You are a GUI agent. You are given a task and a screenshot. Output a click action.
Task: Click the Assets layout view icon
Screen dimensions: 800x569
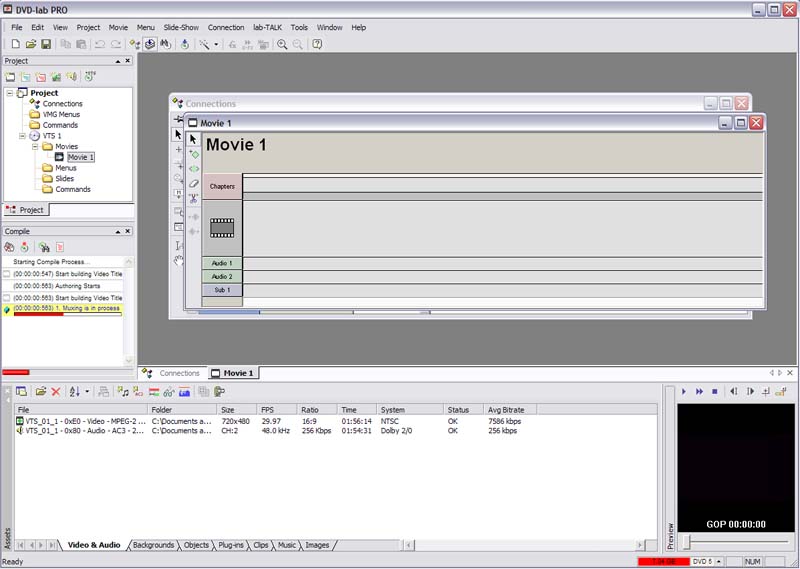click(21, 392)
